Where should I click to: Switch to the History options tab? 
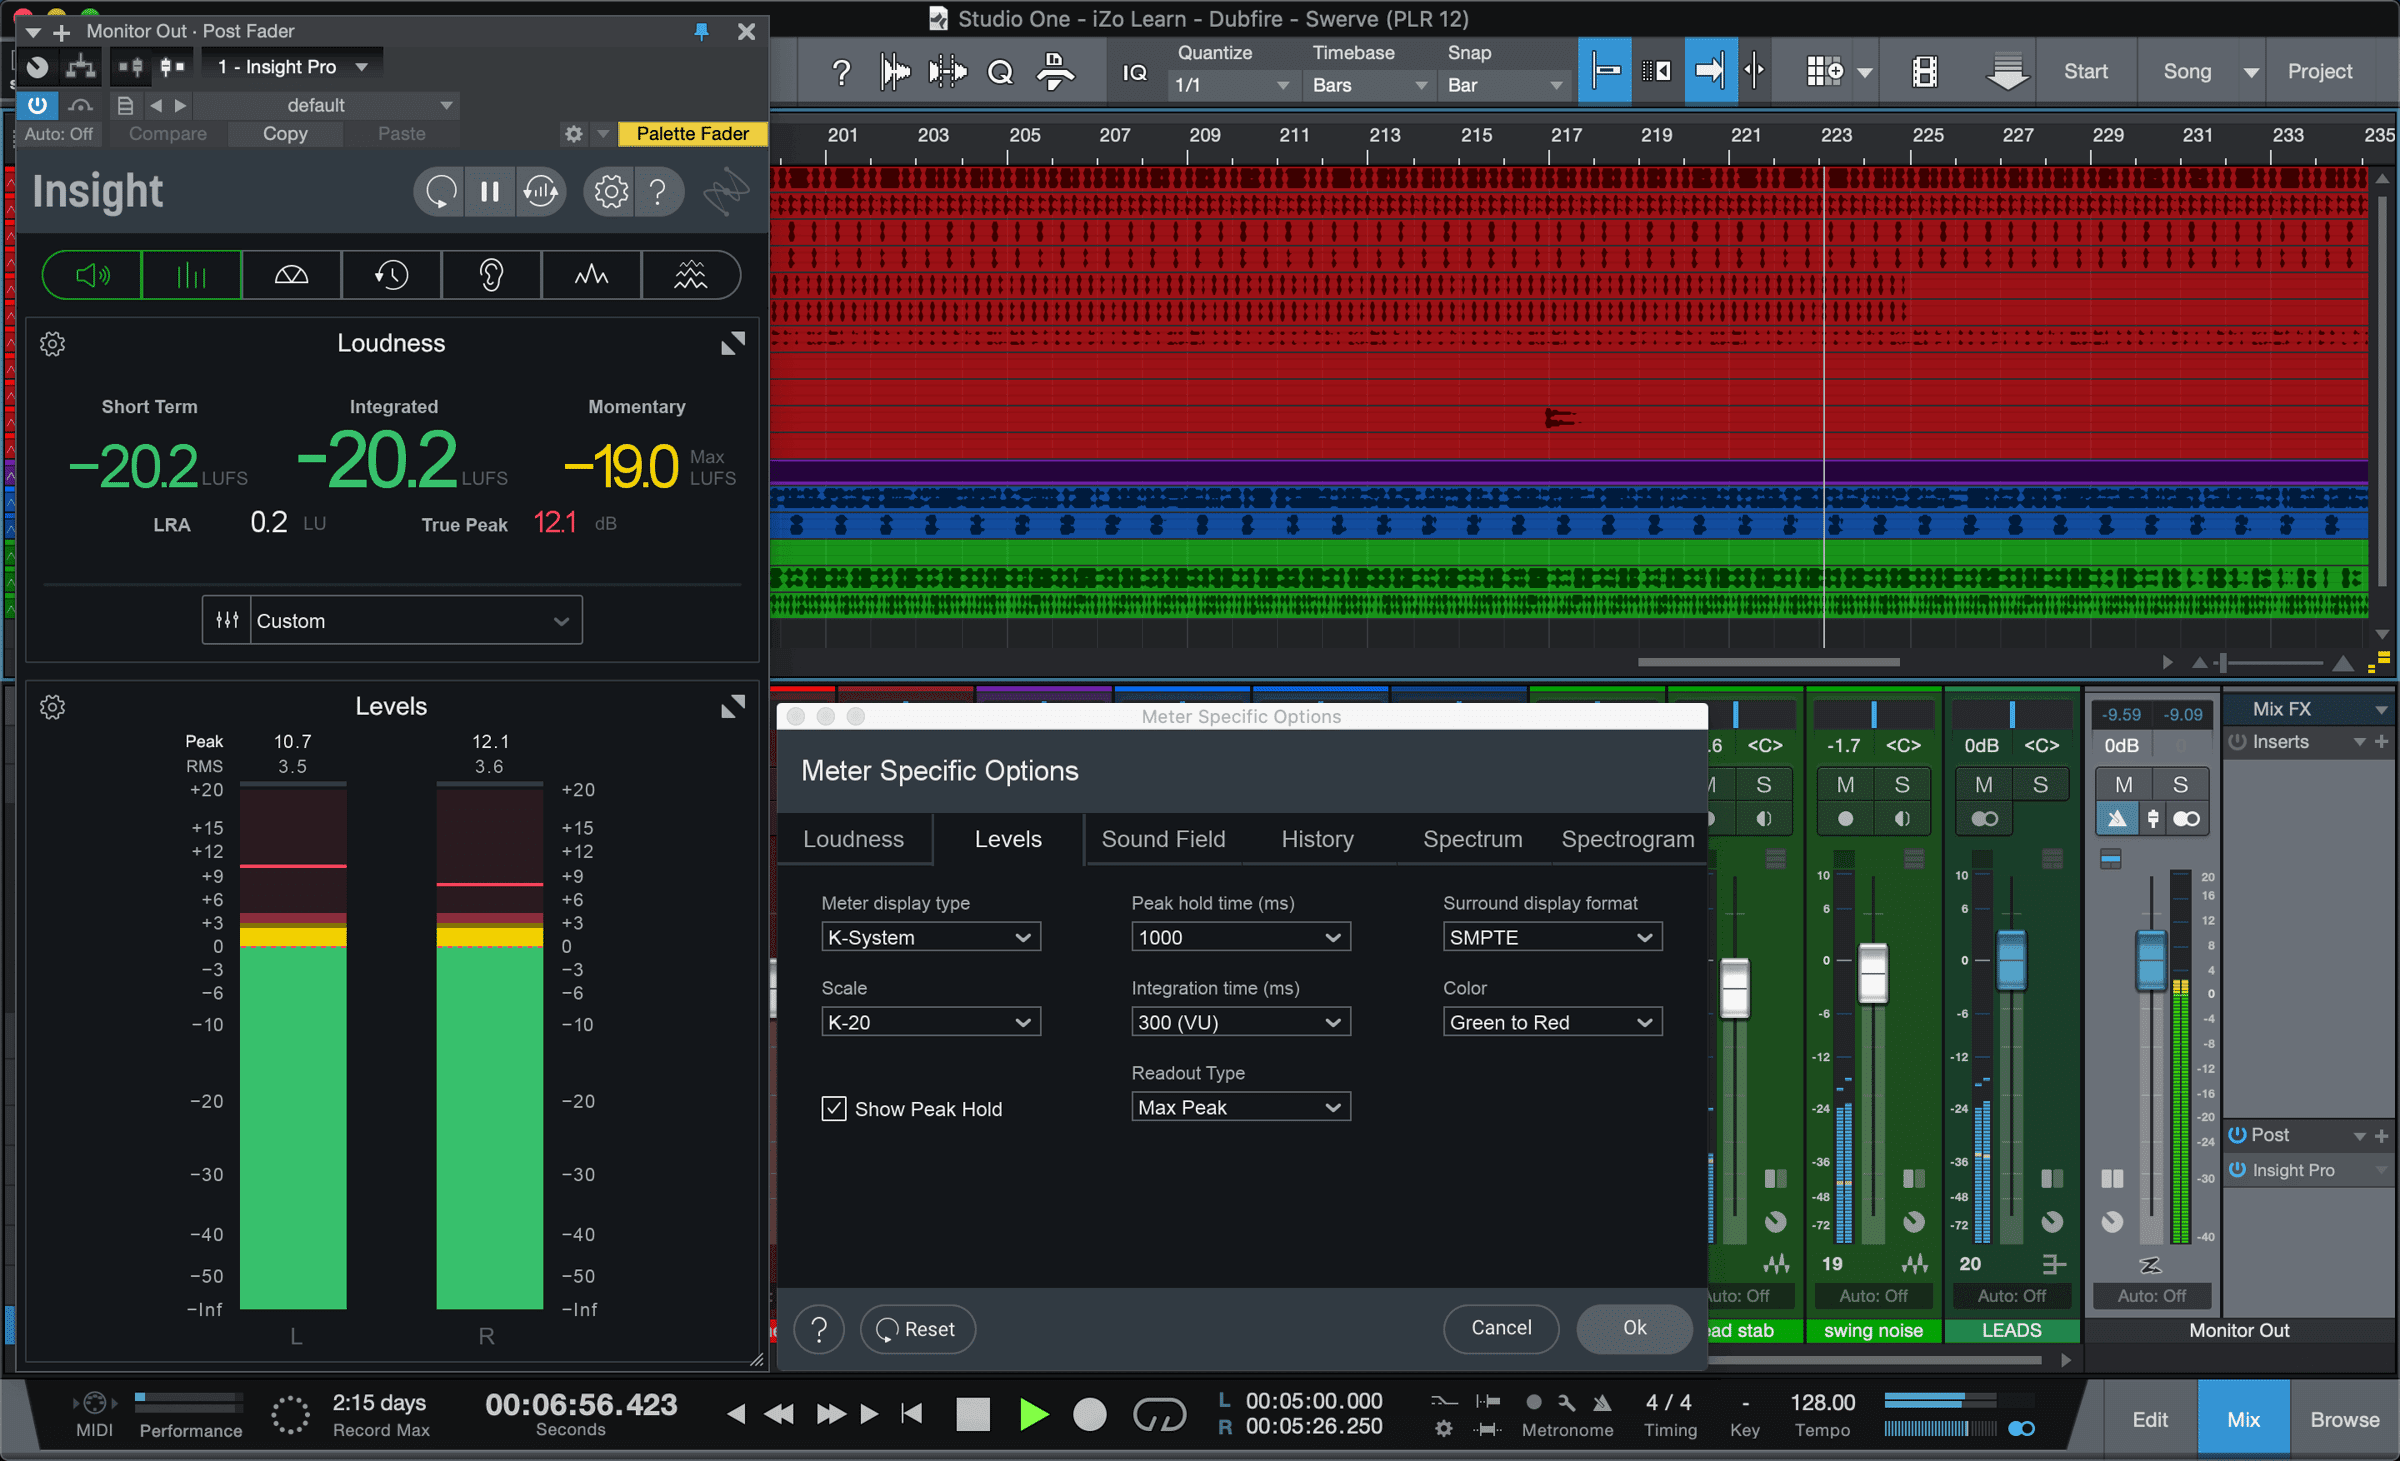[1317, 839]
